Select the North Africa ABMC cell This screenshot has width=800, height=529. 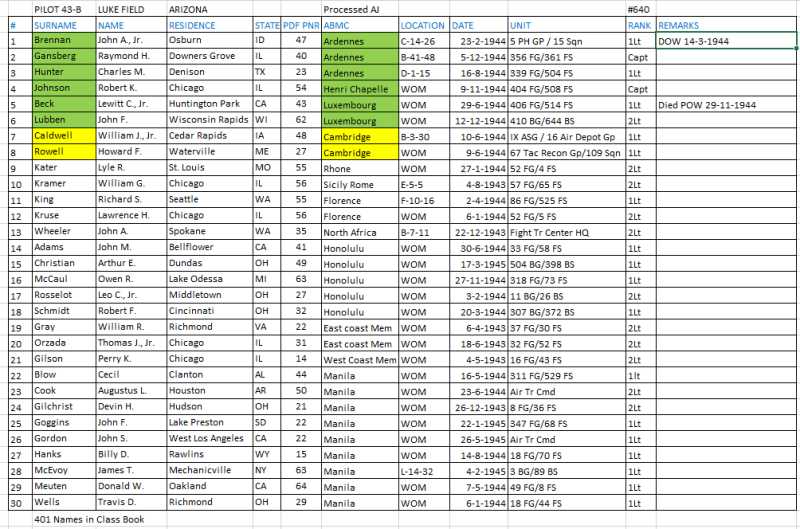point(360,232)
